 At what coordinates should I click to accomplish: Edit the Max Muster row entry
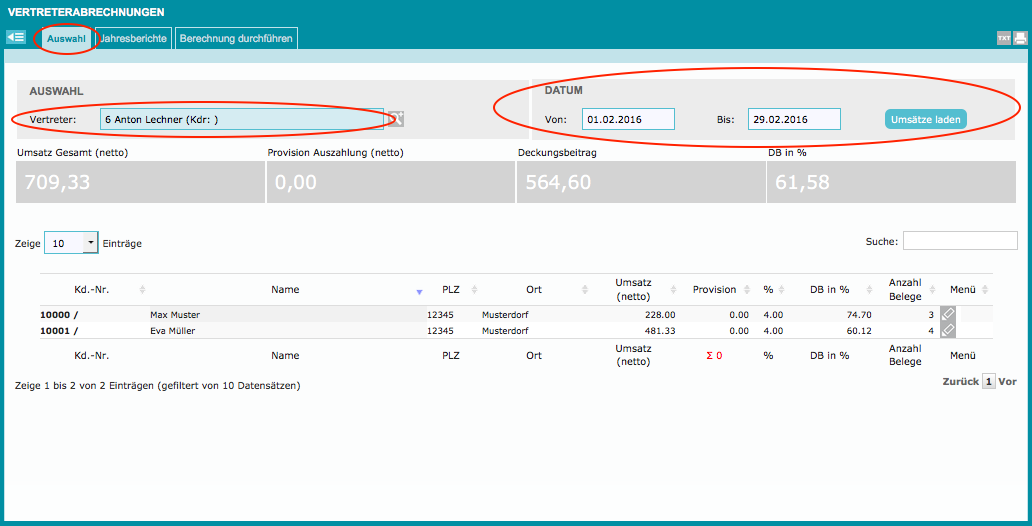948,314
